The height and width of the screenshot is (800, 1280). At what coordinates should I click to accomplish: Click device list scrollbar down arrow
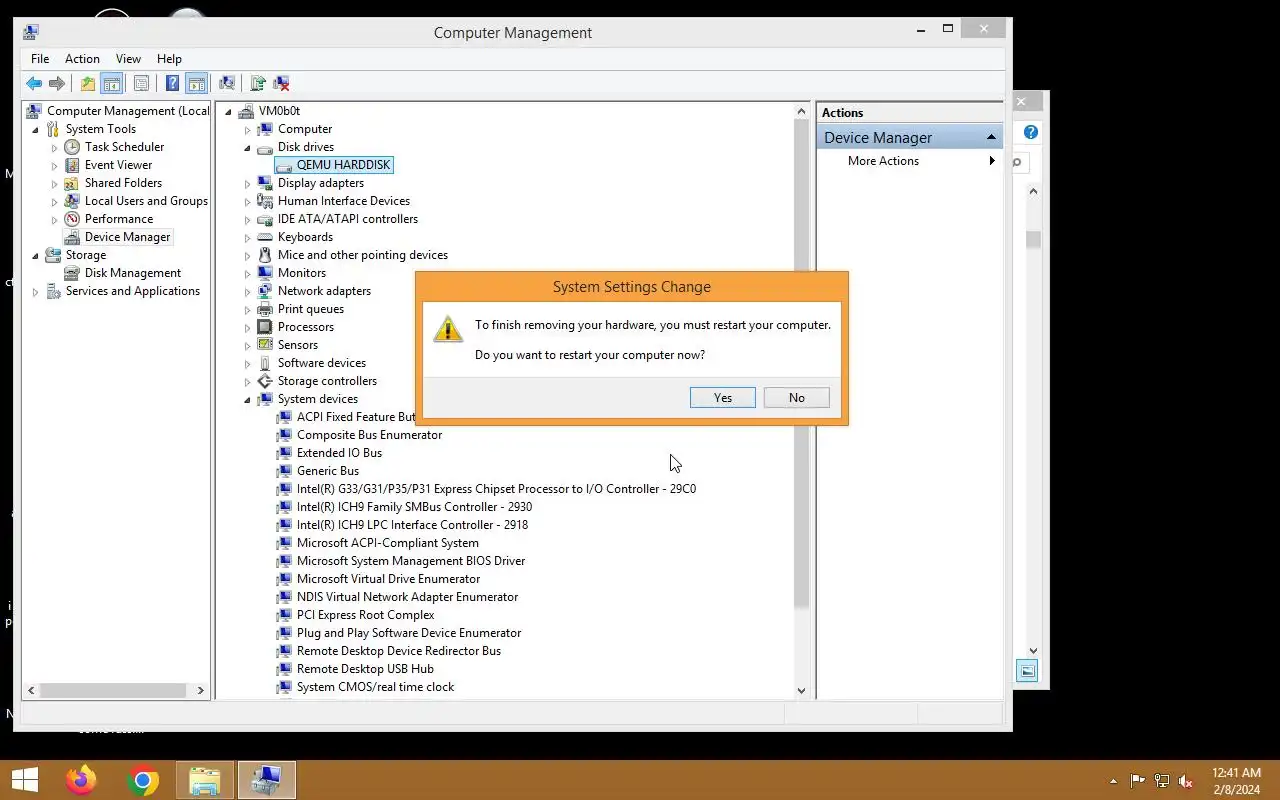(x=801, y=690)
